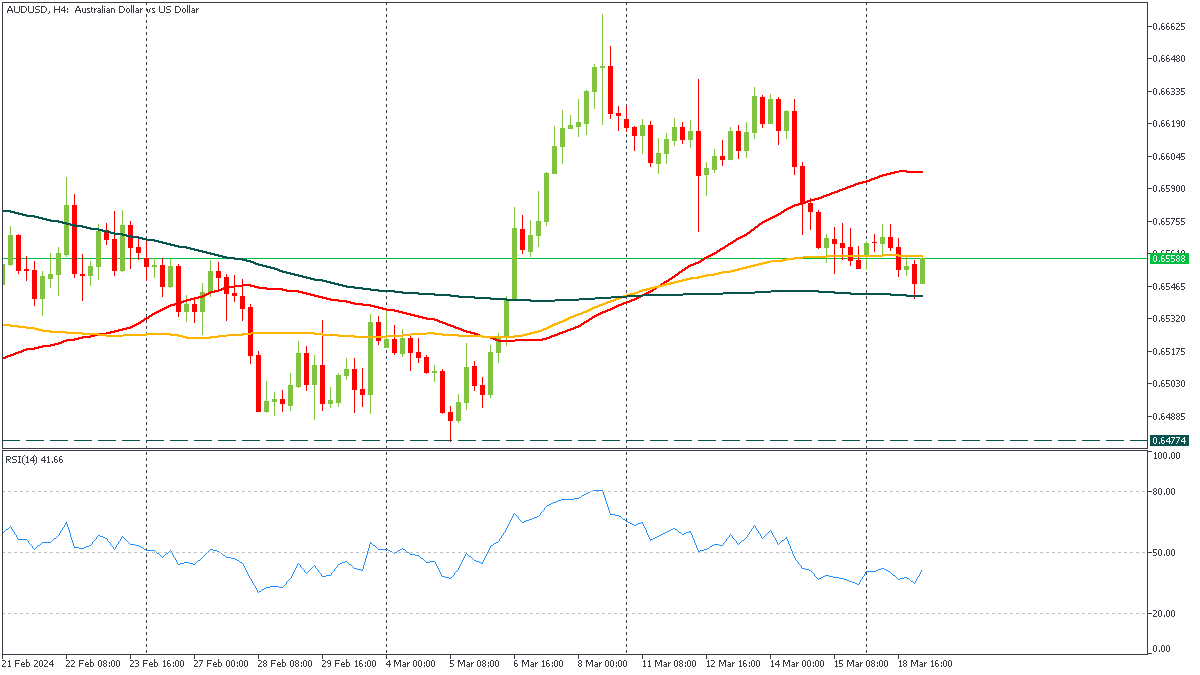Click the RSI(14) 41.66 indicator label
This screenshot has height=675, width=1200.
click(x=34, y=459)
